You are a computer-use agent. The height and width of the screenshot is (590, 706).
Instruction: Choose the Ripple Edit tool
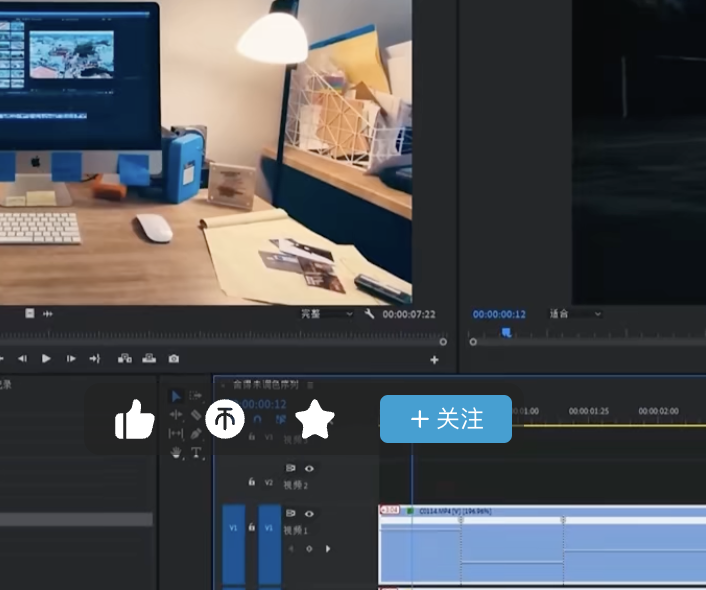176,414
